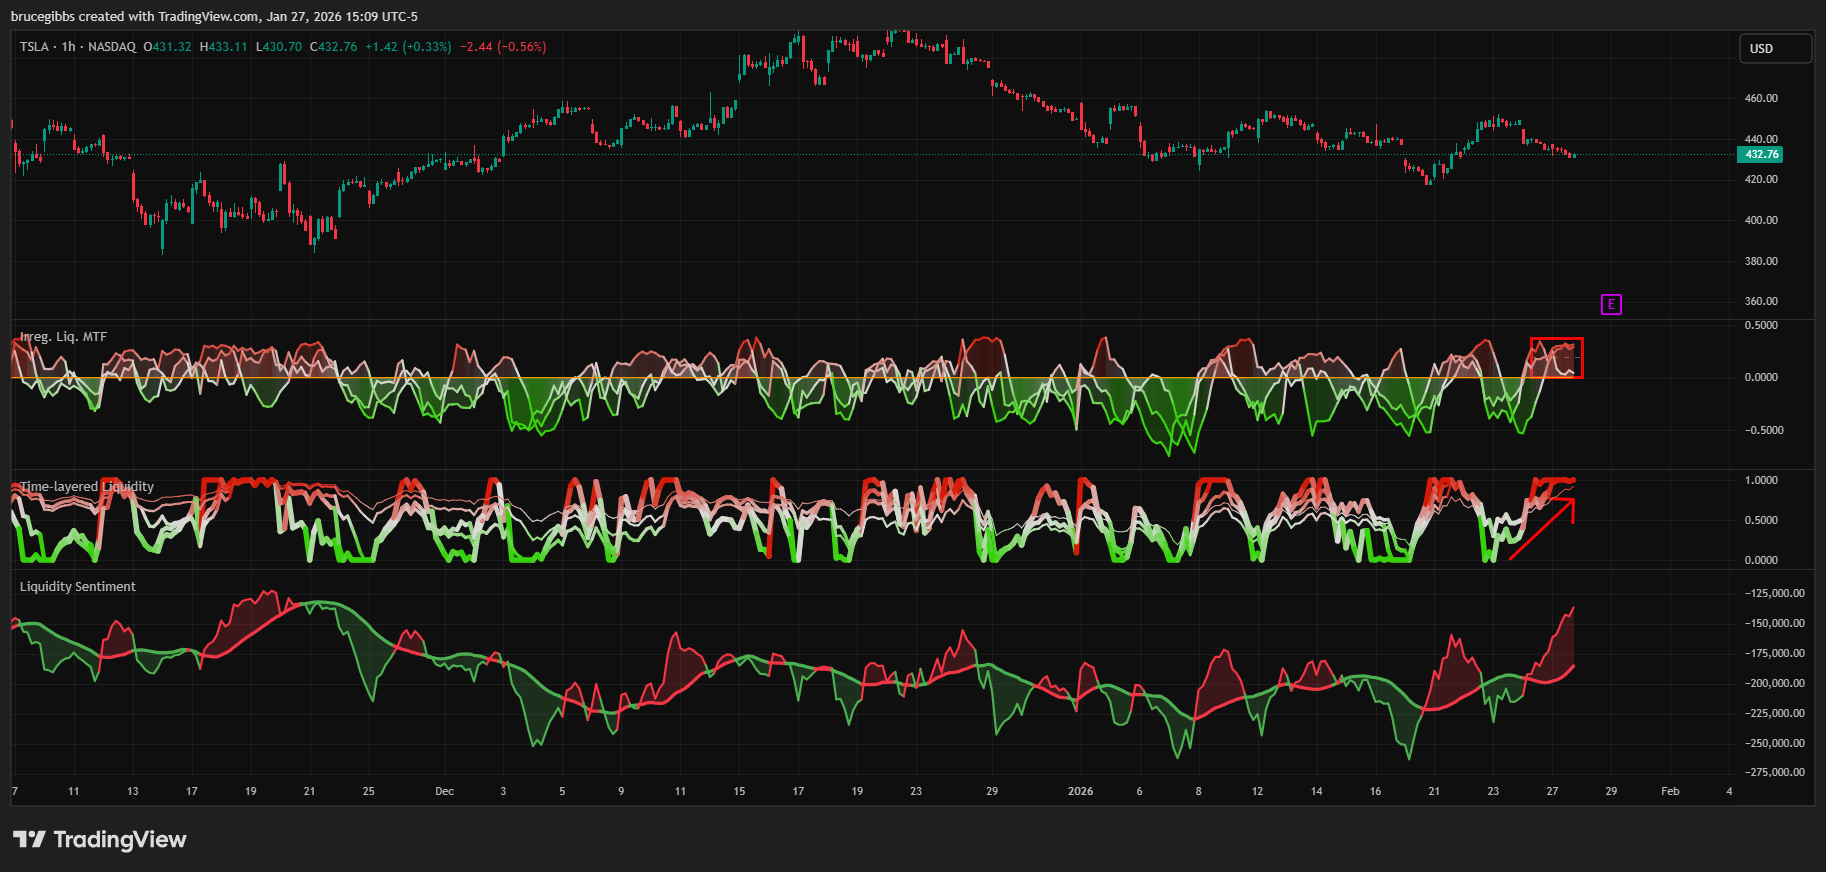The image size is (1826, 872).
Task: Click the TradingView logo icon
Action: coord(29,839)
